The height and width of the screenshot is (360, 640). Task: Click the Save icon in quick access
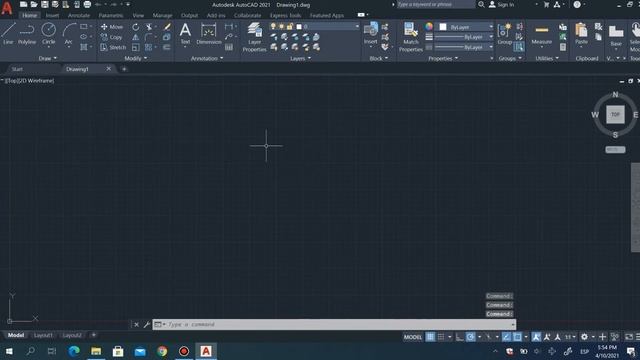click(x=44, y=4)
